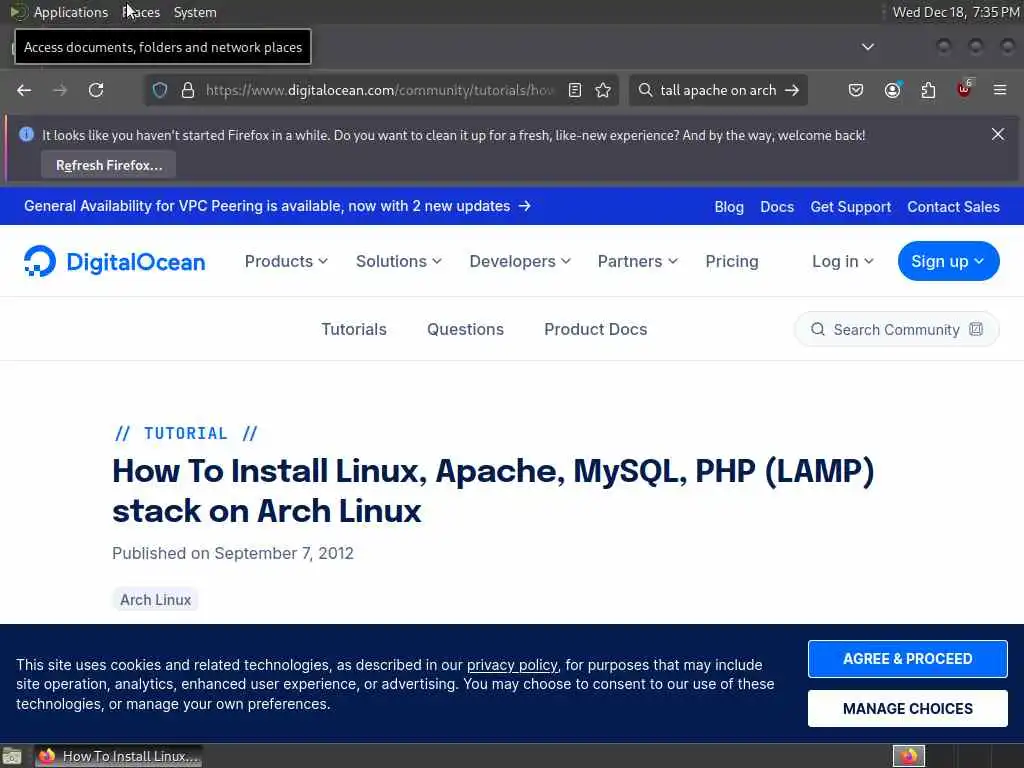Click the Refresh Firefox... button
This screenshot has width=1024, height=768.
(x=108, y=165)
